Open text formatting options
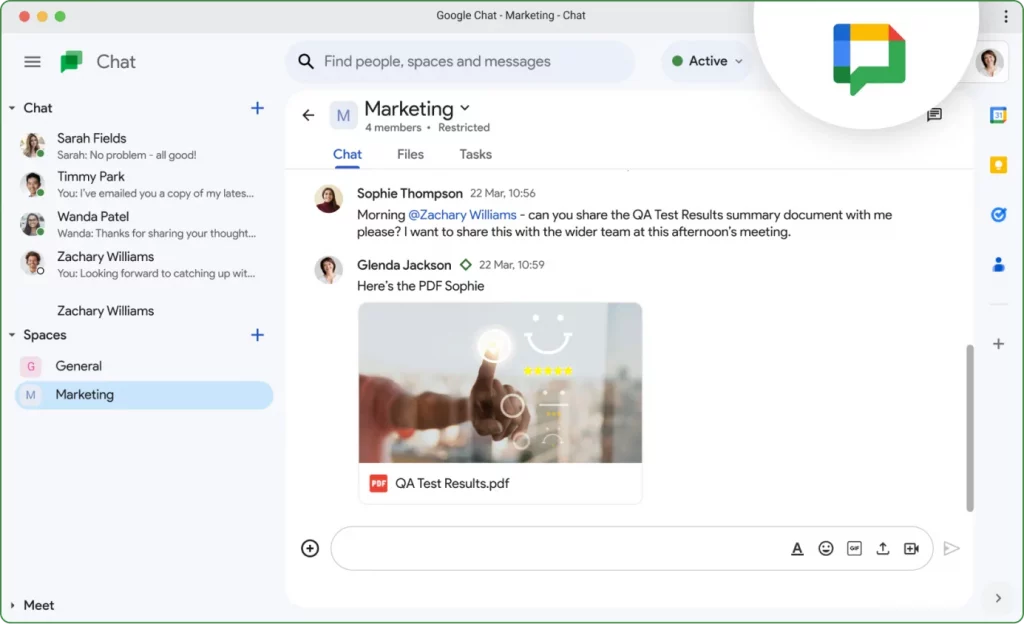Viewport: 1024px width, 624px height. pos(797,549)
